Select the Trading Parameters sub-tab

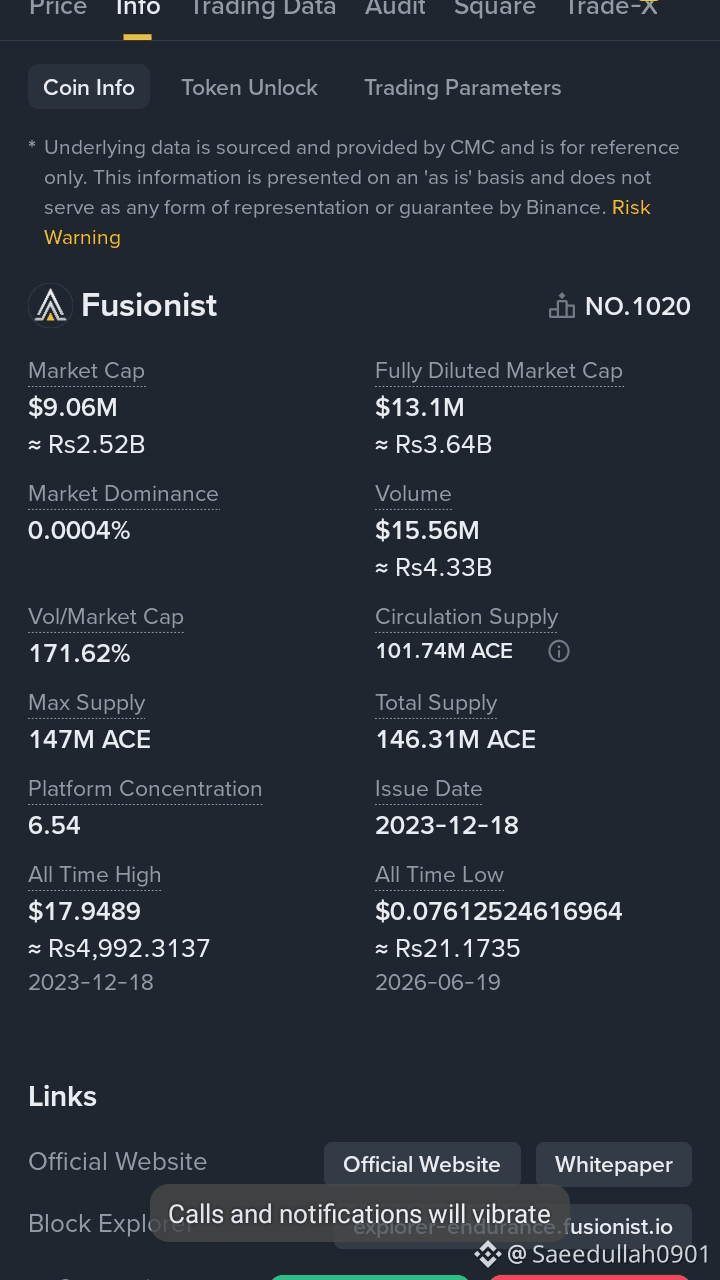point(463,88)
